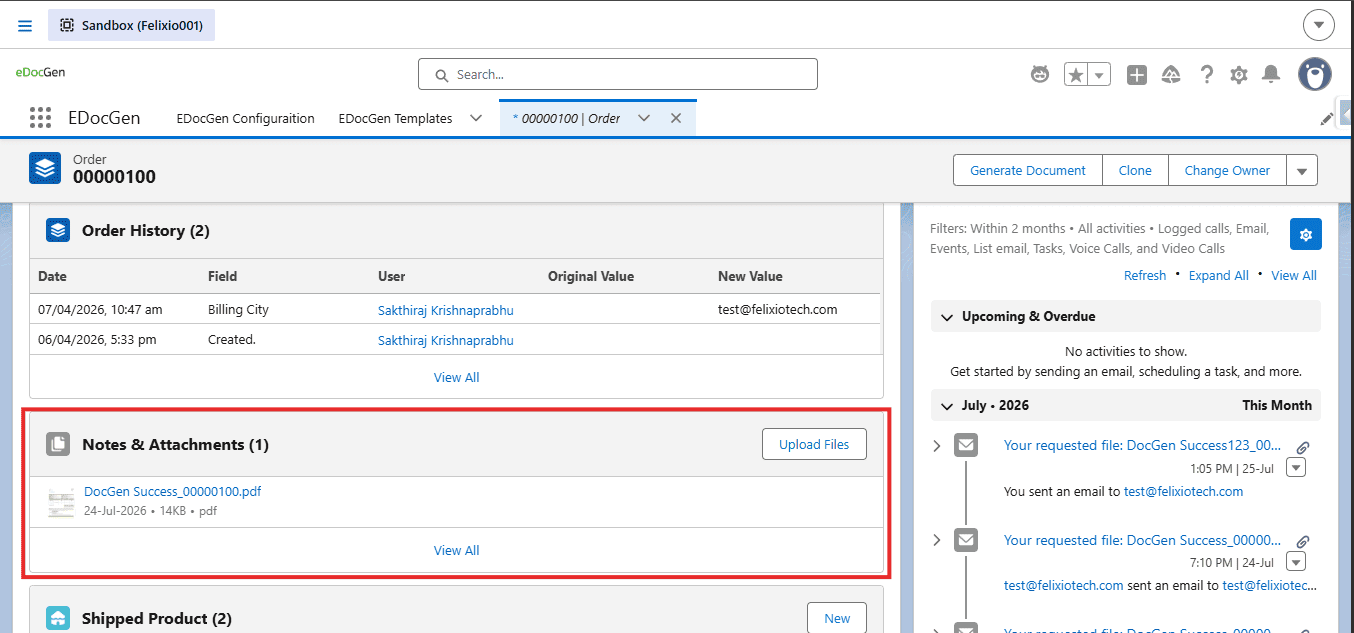Image resolution: width=1354 pixels, height=633 pixels.
Task: Open 'Your requested file: DocGen Success123' email link
Action: click(x=1142, y=446)
